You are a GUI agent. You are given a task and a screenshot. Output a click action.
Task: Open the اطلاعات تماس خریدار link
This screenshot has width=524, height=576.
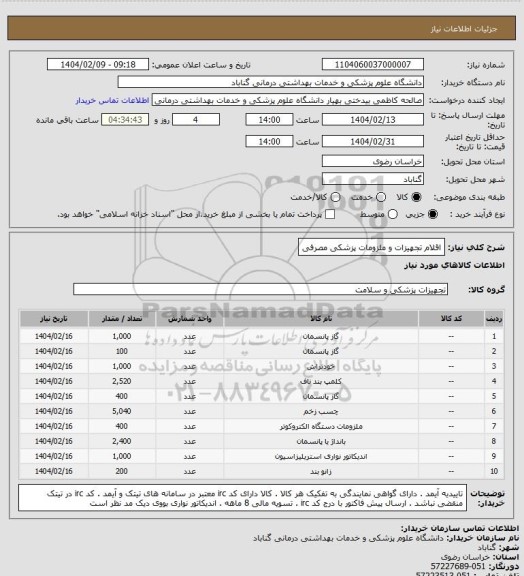[112, 100]
